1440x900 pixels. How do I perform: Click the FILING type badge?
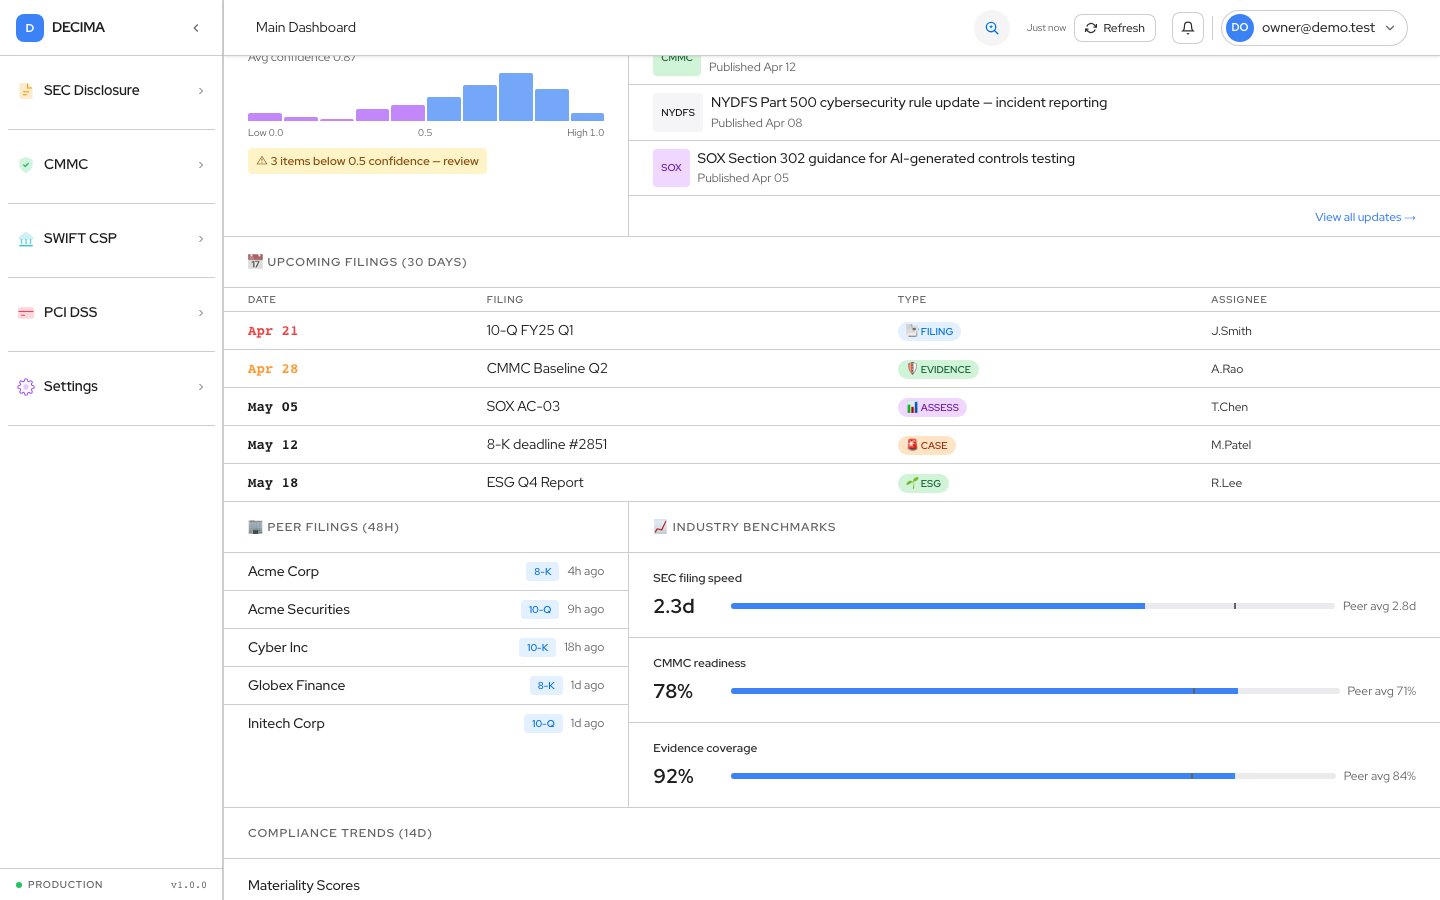click(x=930, y=331)
